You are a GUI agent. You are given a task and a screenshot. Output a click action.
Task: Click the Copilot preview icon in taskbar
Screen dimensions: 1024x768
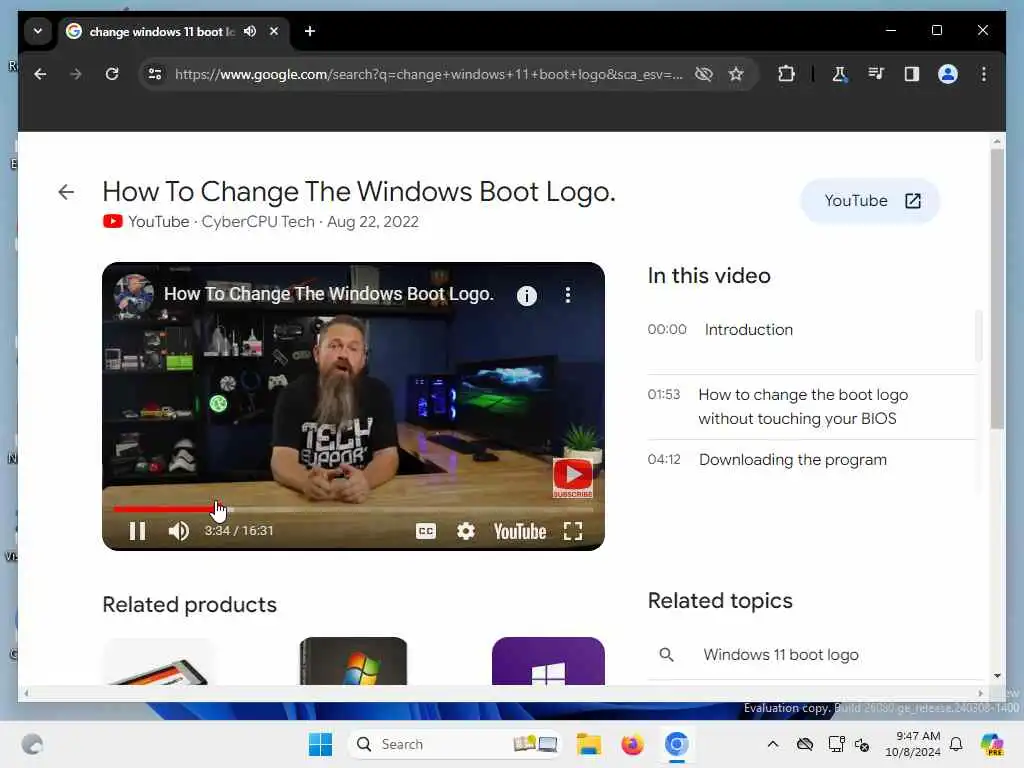click(x=992, y=744)
